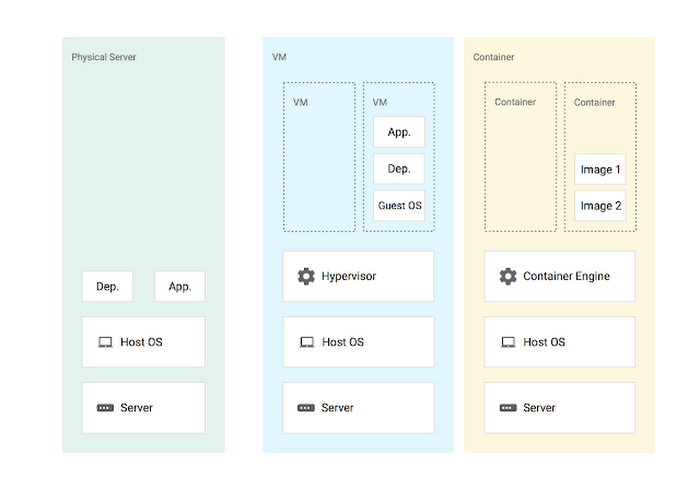Select the Container Engine box

tap(560, 276)
